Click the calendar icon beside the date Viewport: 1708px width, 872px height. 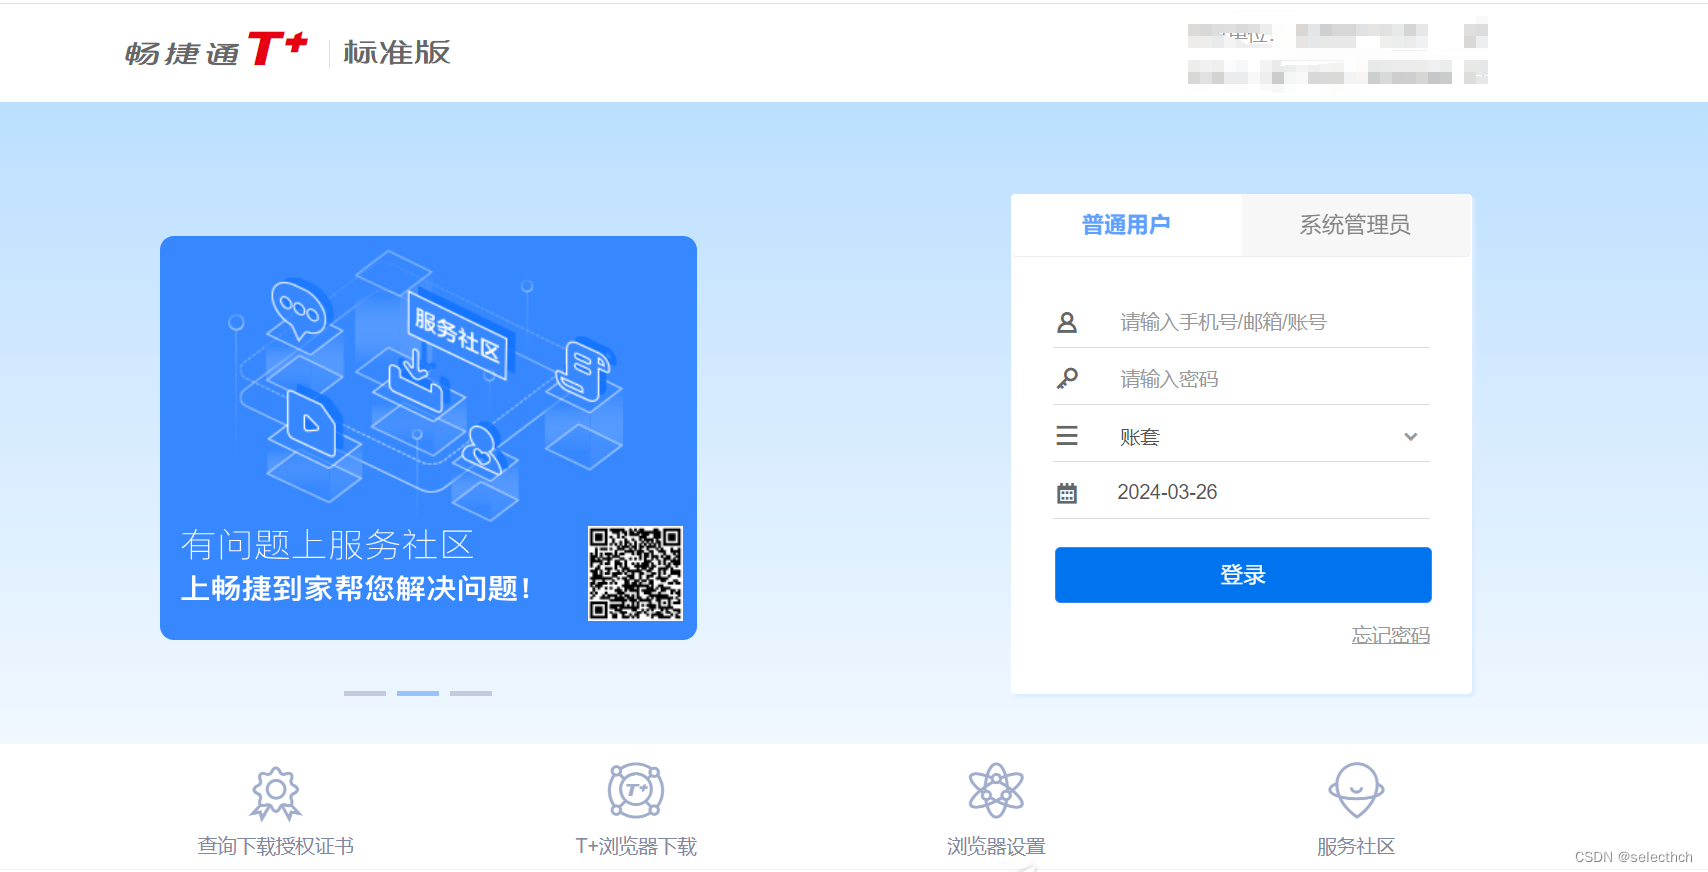click(x=1067, y=493)
